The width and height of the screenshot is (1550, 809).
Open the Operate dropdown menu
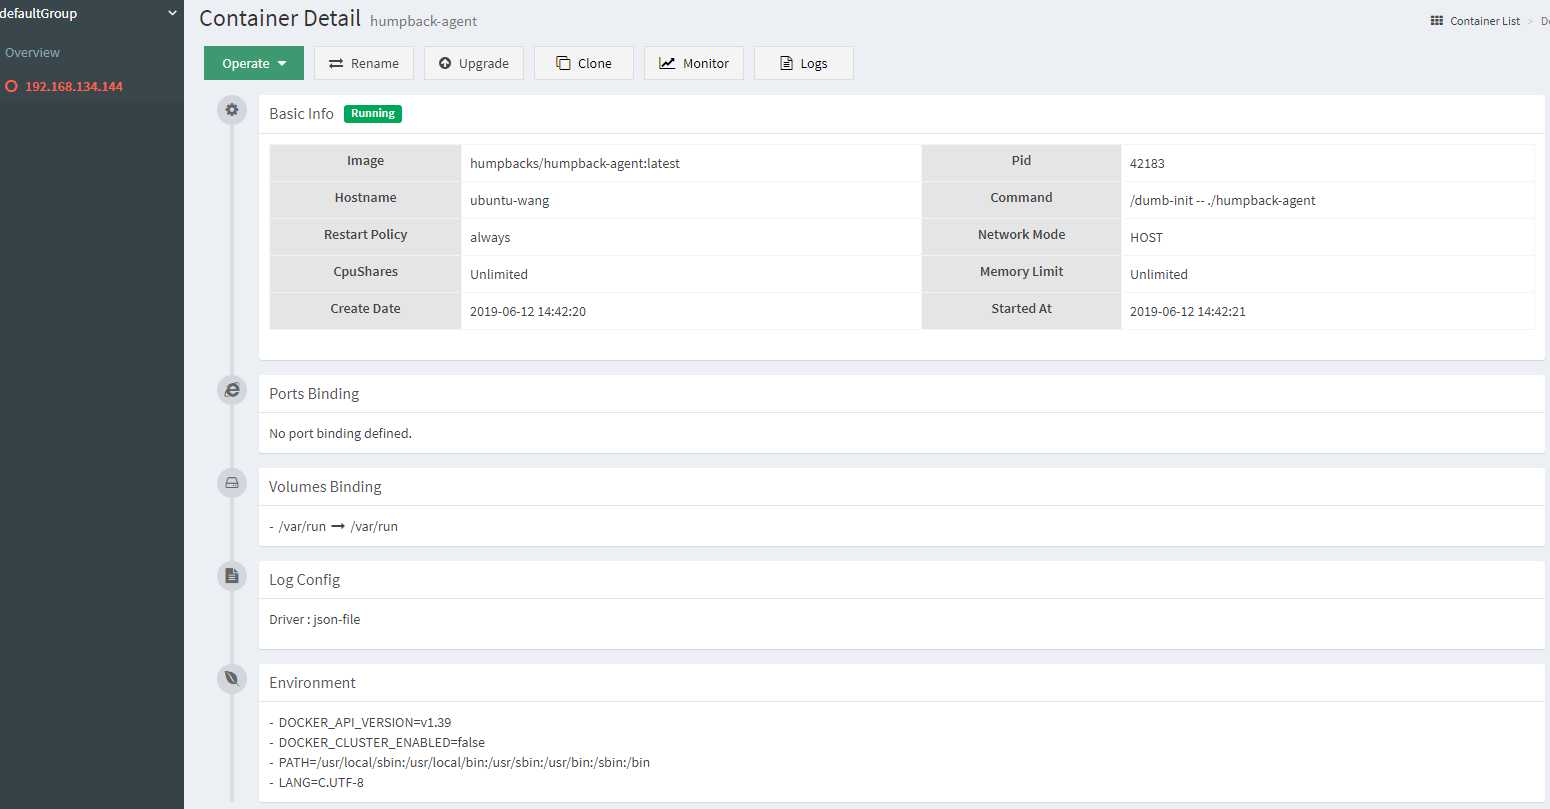tap(254, 63)
